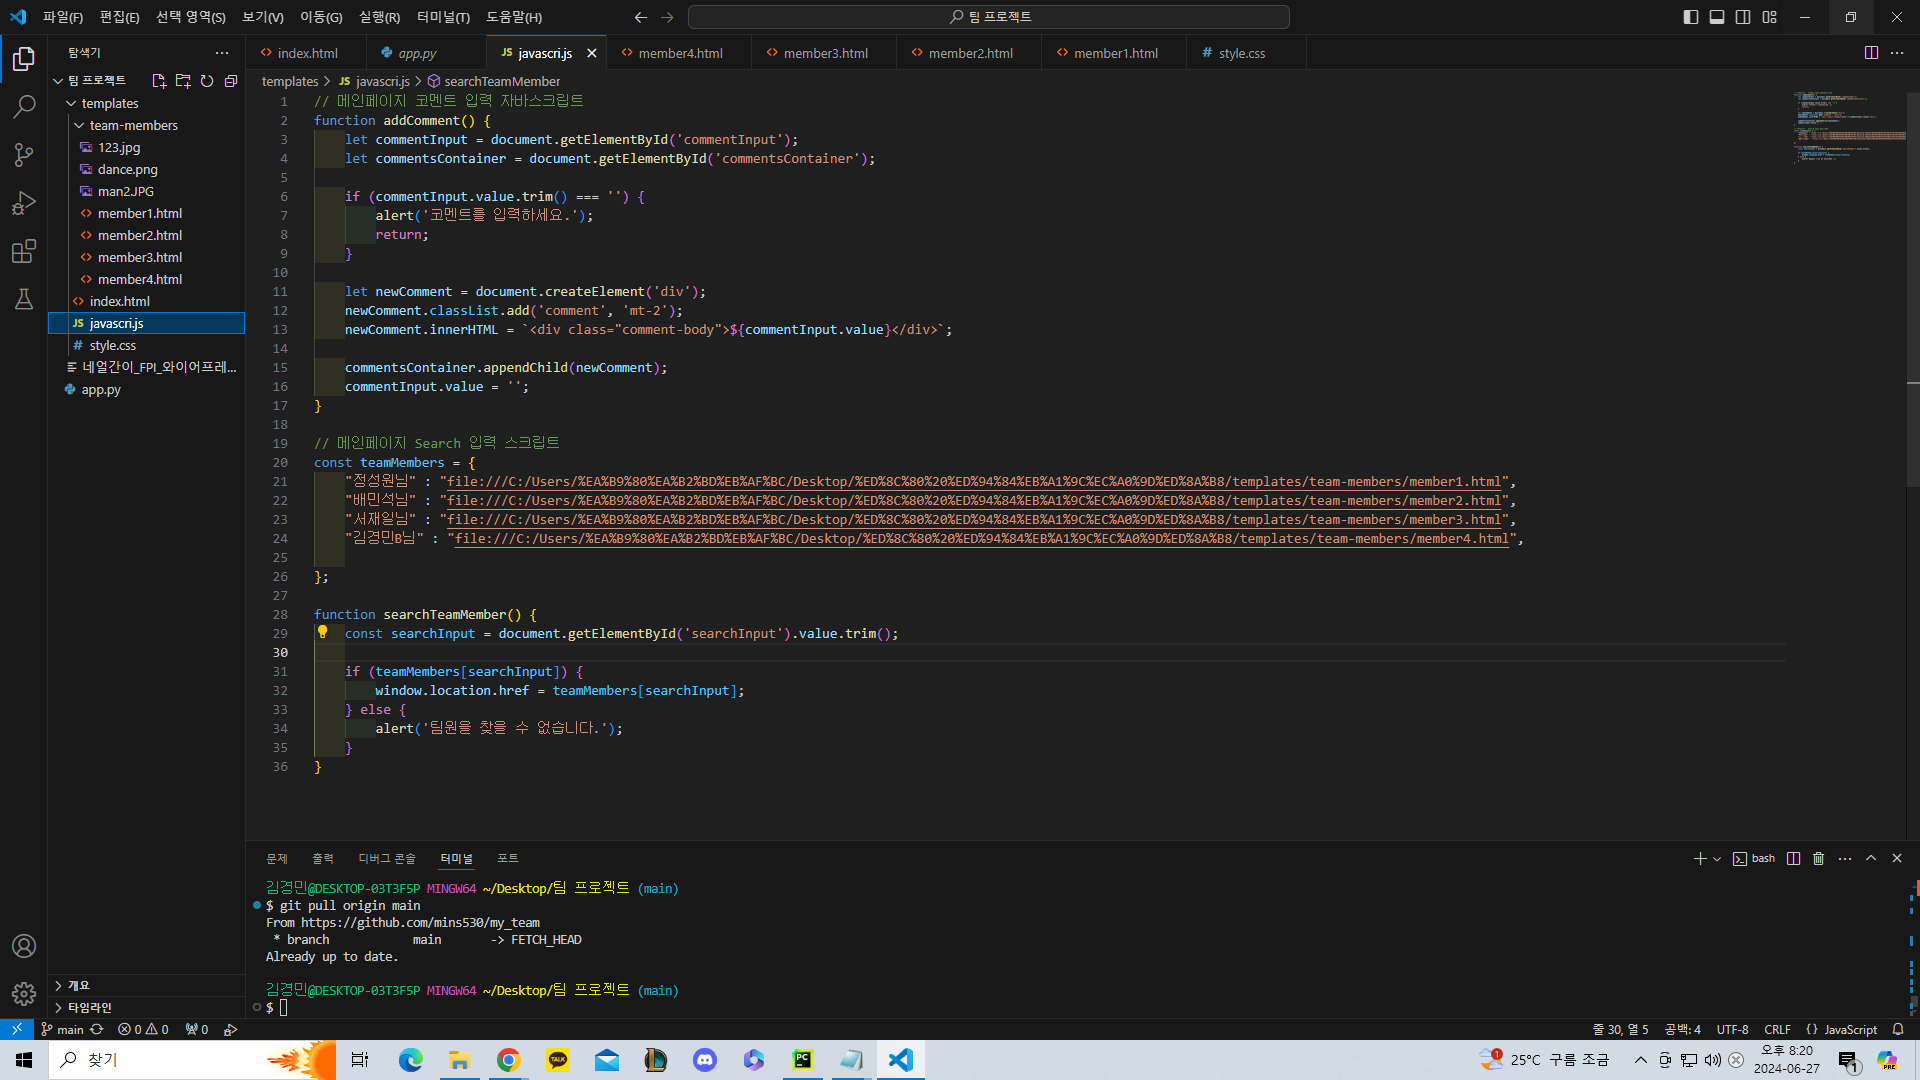
Task: Toggle the secondary sidebar layout button
Action: coord(1743,17)
